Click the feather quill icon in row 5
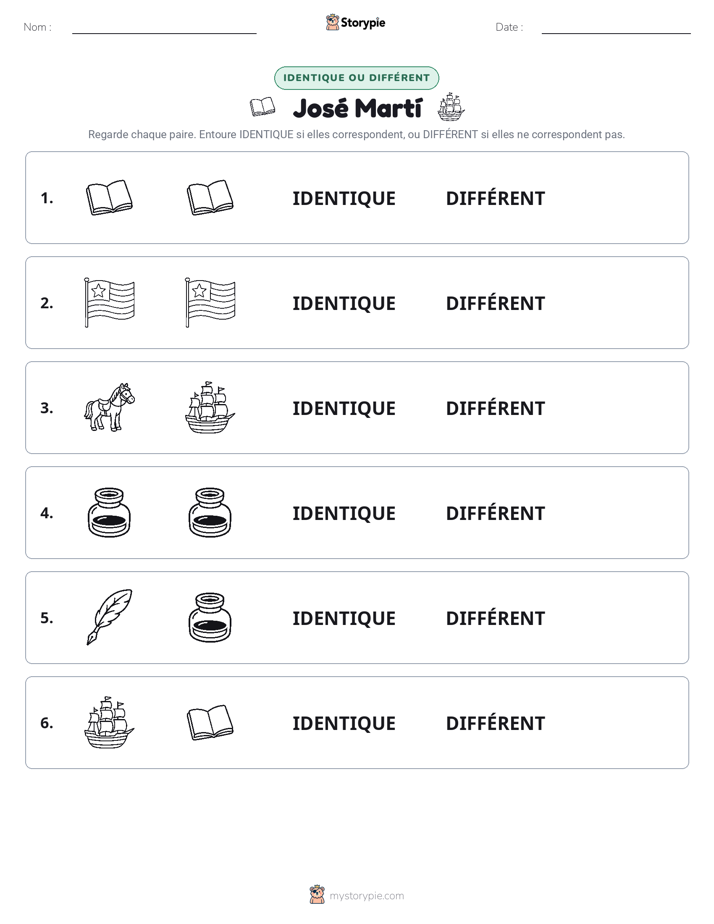Image resolution: width=714 pixels, height=924 pixels. click(x=109, y=617)
